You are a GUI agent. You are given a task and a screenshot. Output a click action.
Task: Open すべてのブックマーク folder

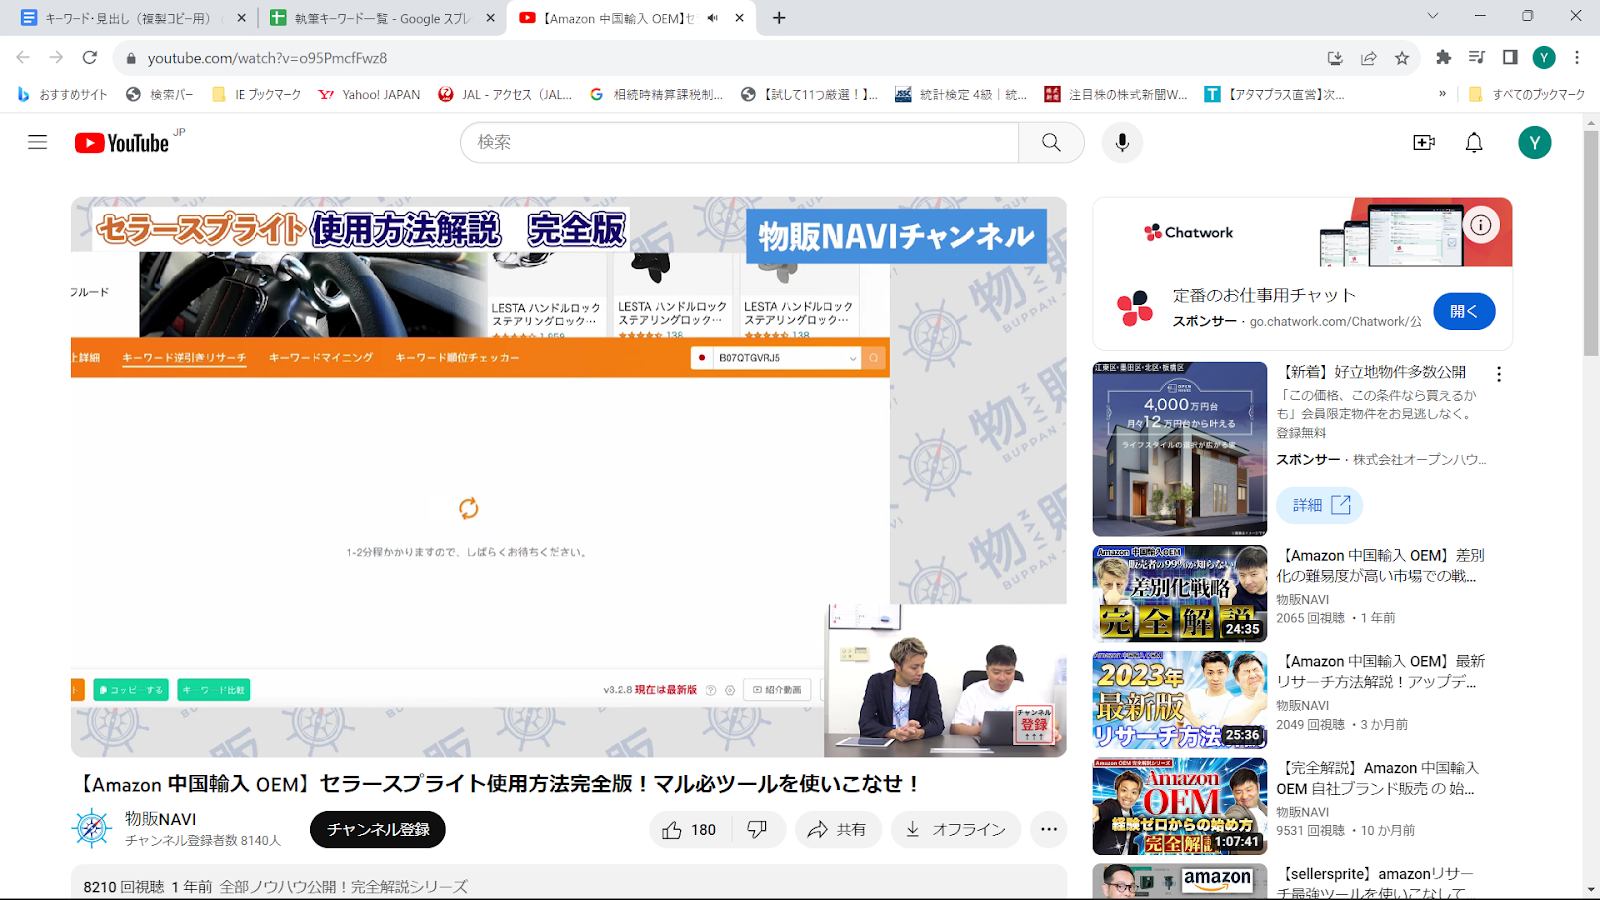click(1527, 94)
